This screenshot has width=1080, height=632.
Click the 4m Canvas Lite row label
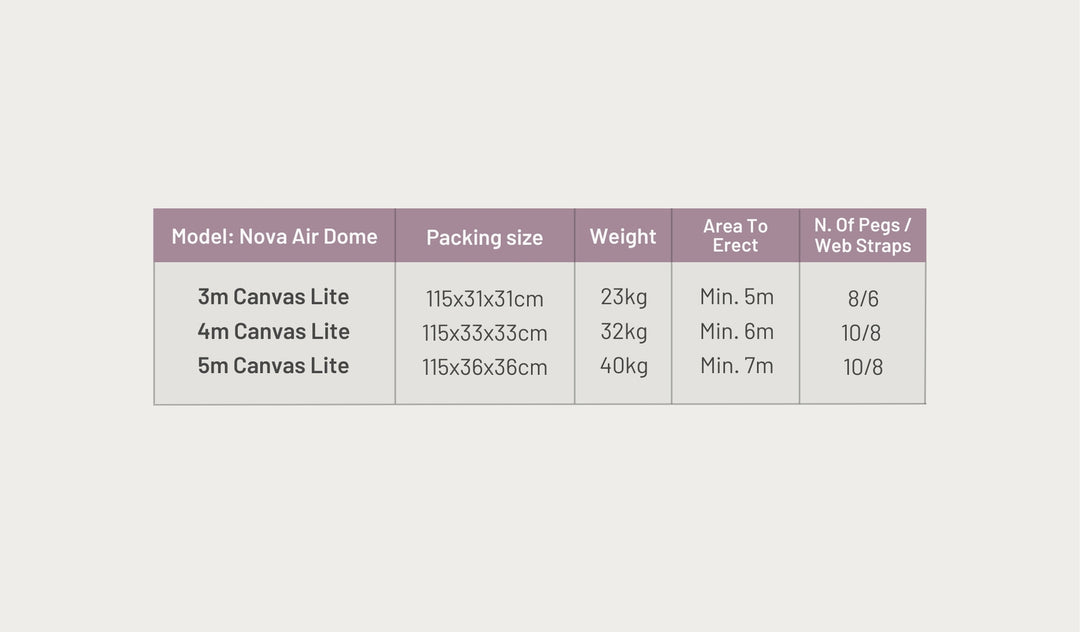pos(273,331)
